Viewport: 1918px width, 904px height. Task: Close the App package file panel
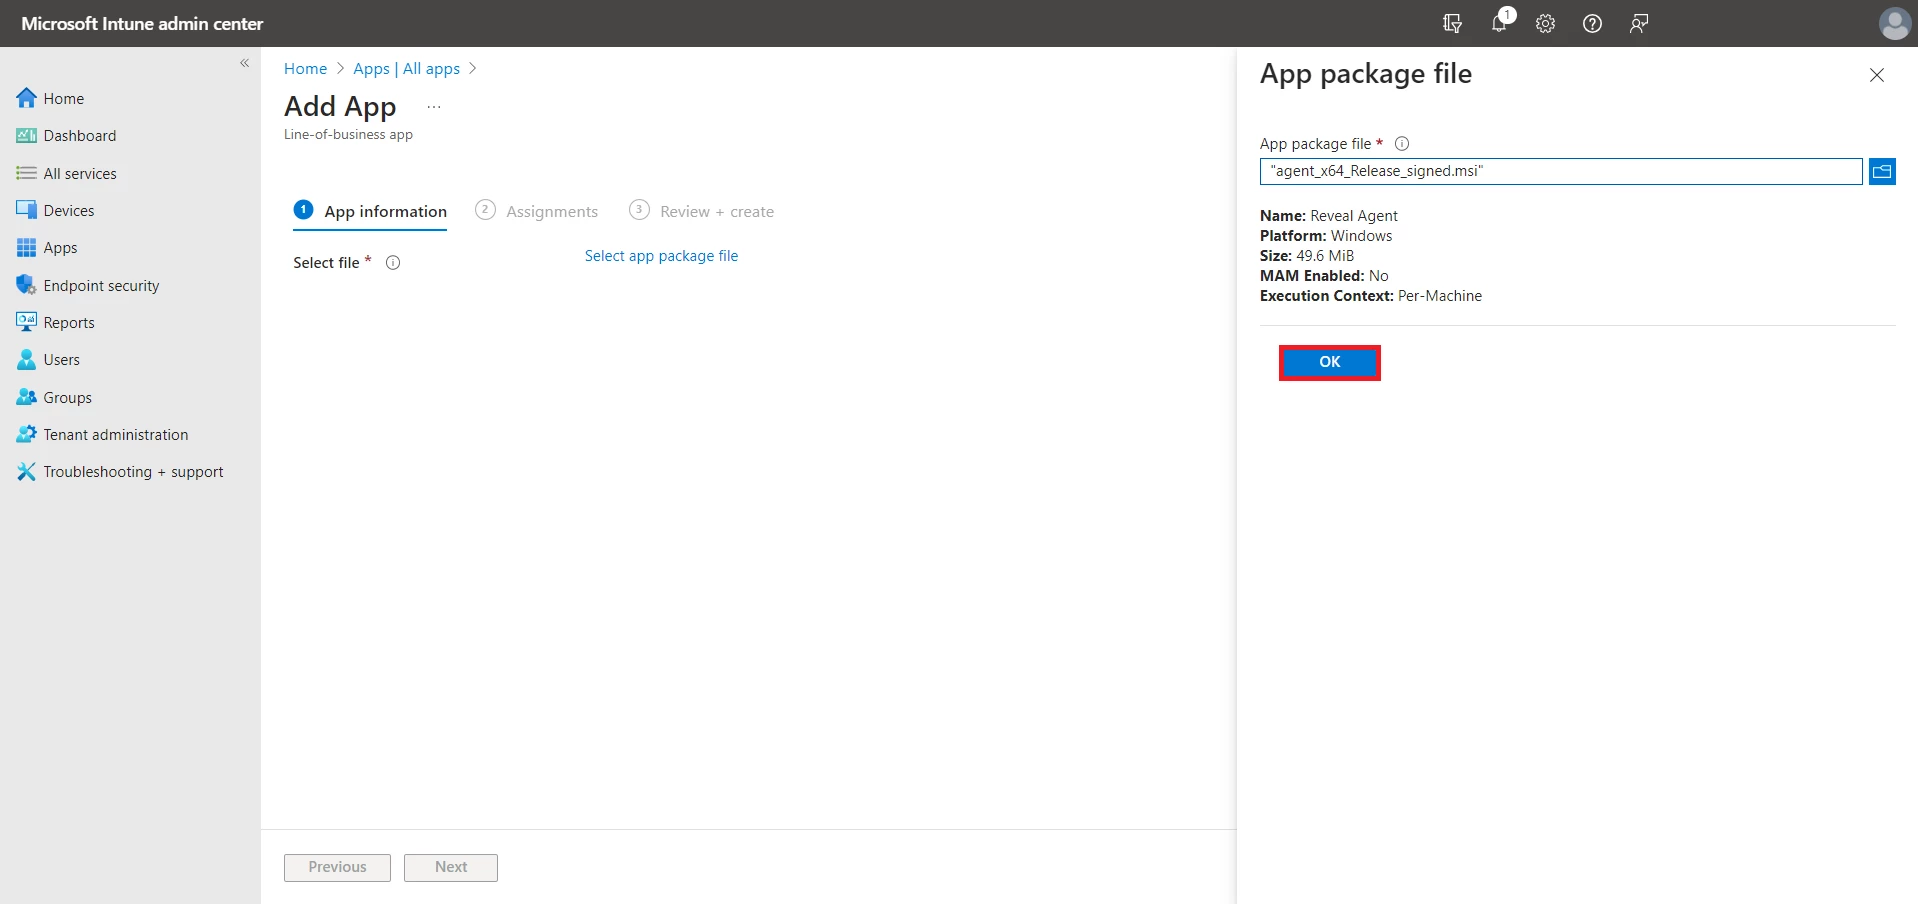1877,75
